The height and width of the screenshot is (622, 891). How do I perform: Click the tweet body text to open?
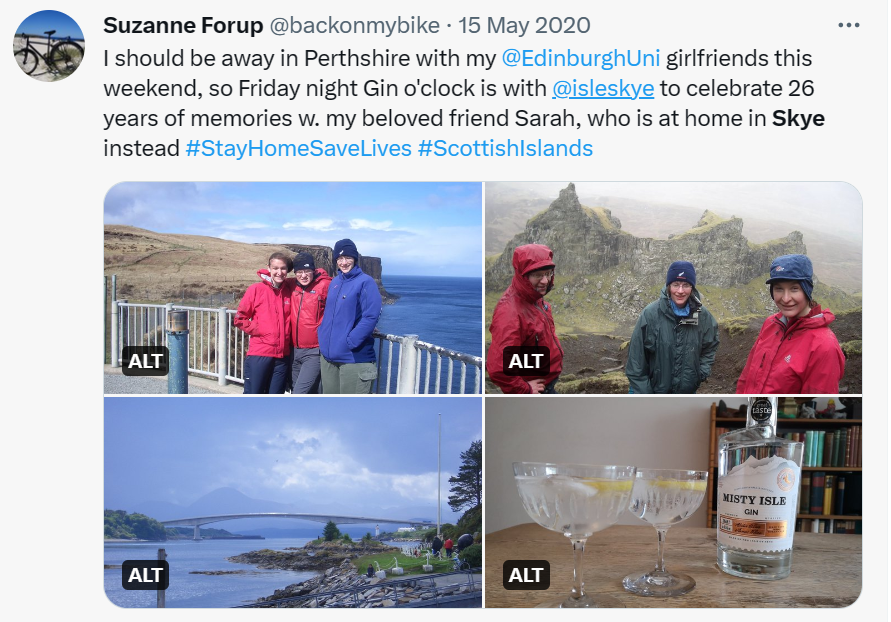464,103
